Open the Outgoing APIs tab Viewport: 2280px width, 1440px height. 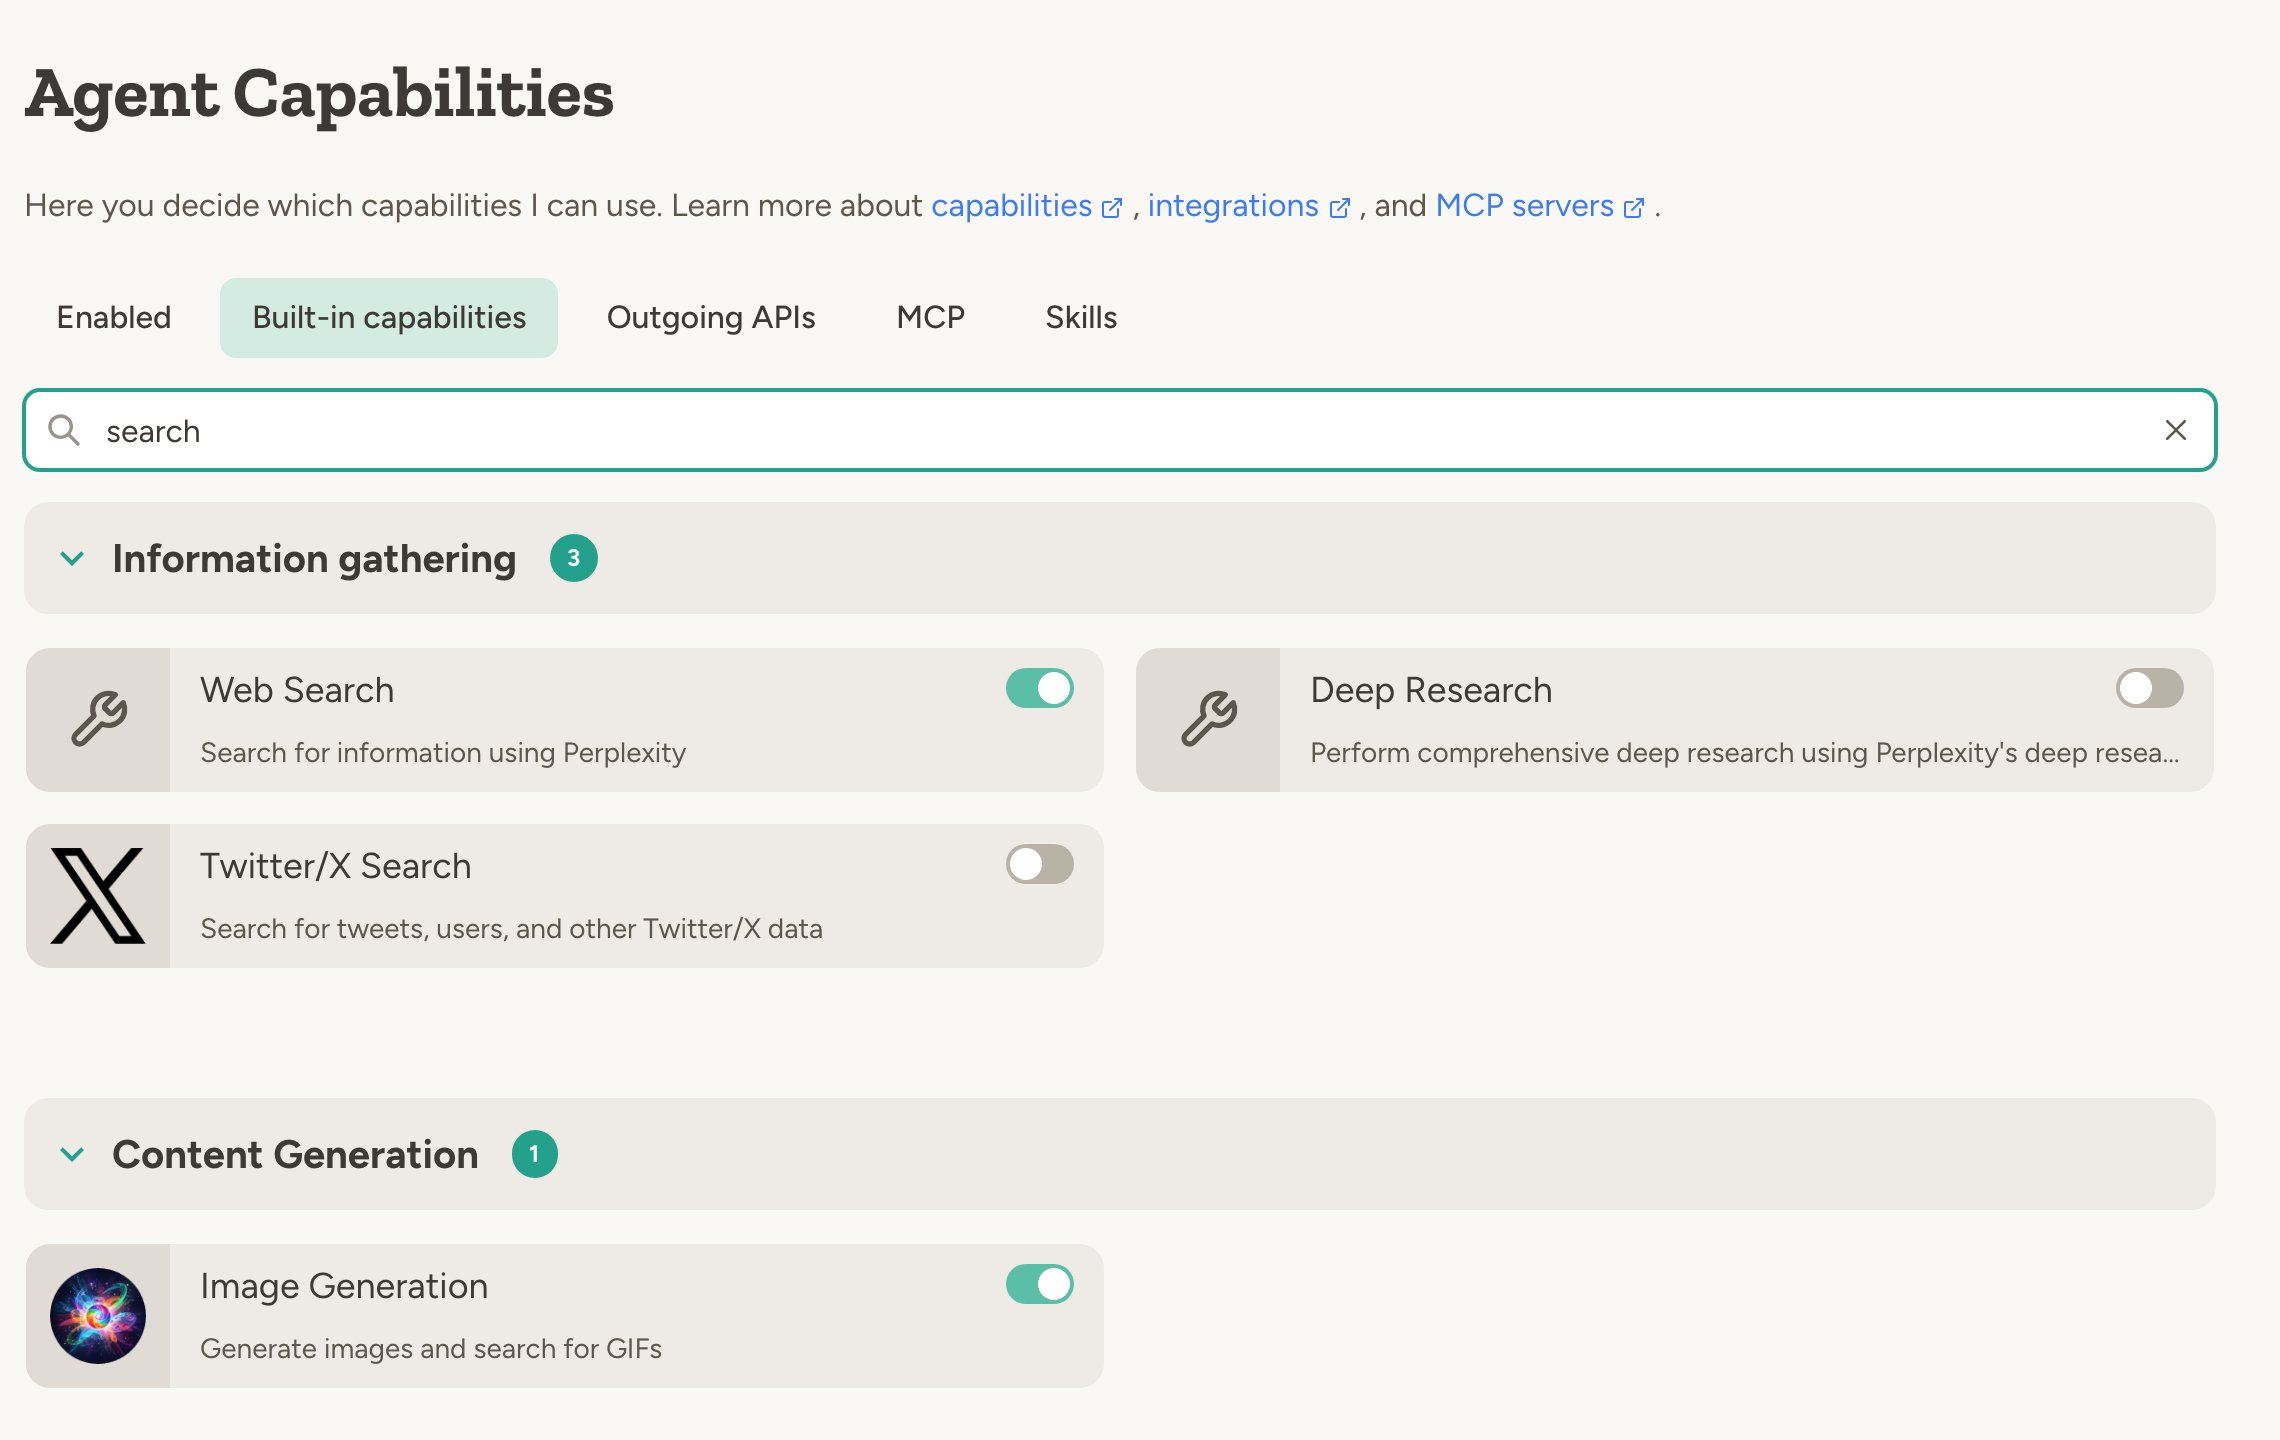pos(711,318)
